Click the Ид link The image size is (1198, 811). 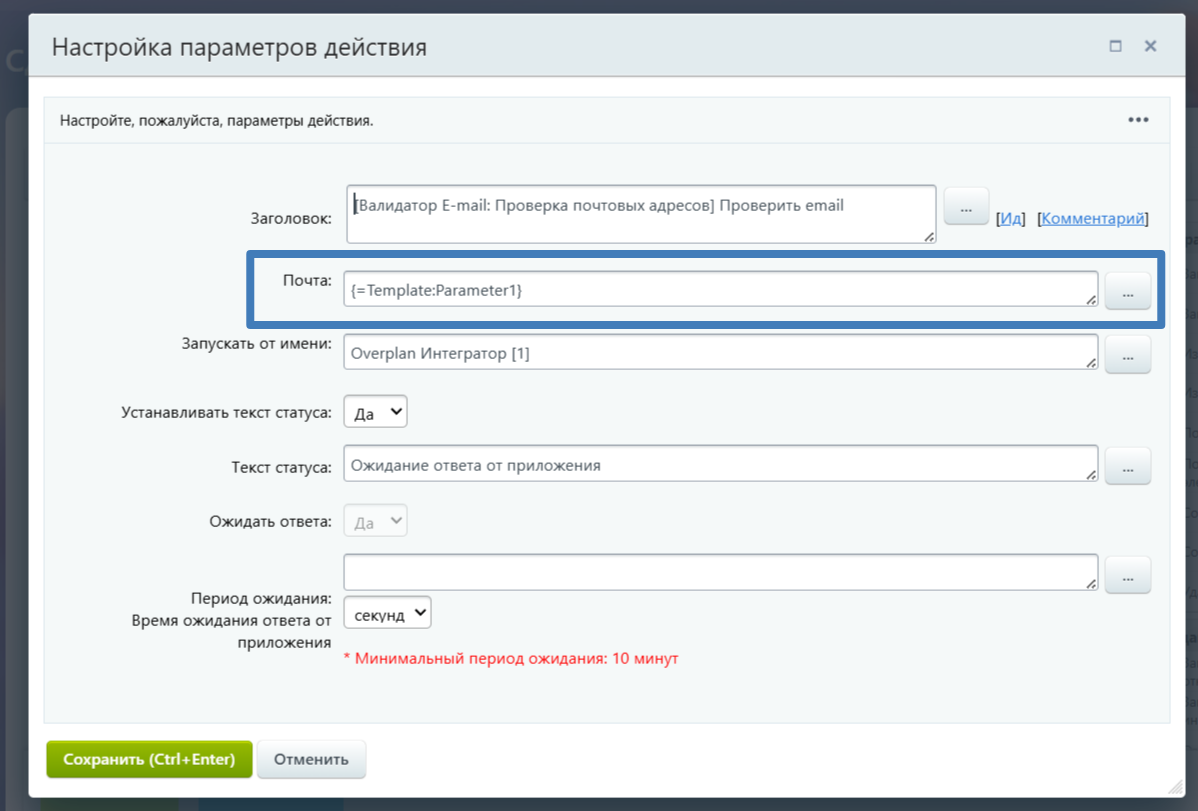[1011, 218]
